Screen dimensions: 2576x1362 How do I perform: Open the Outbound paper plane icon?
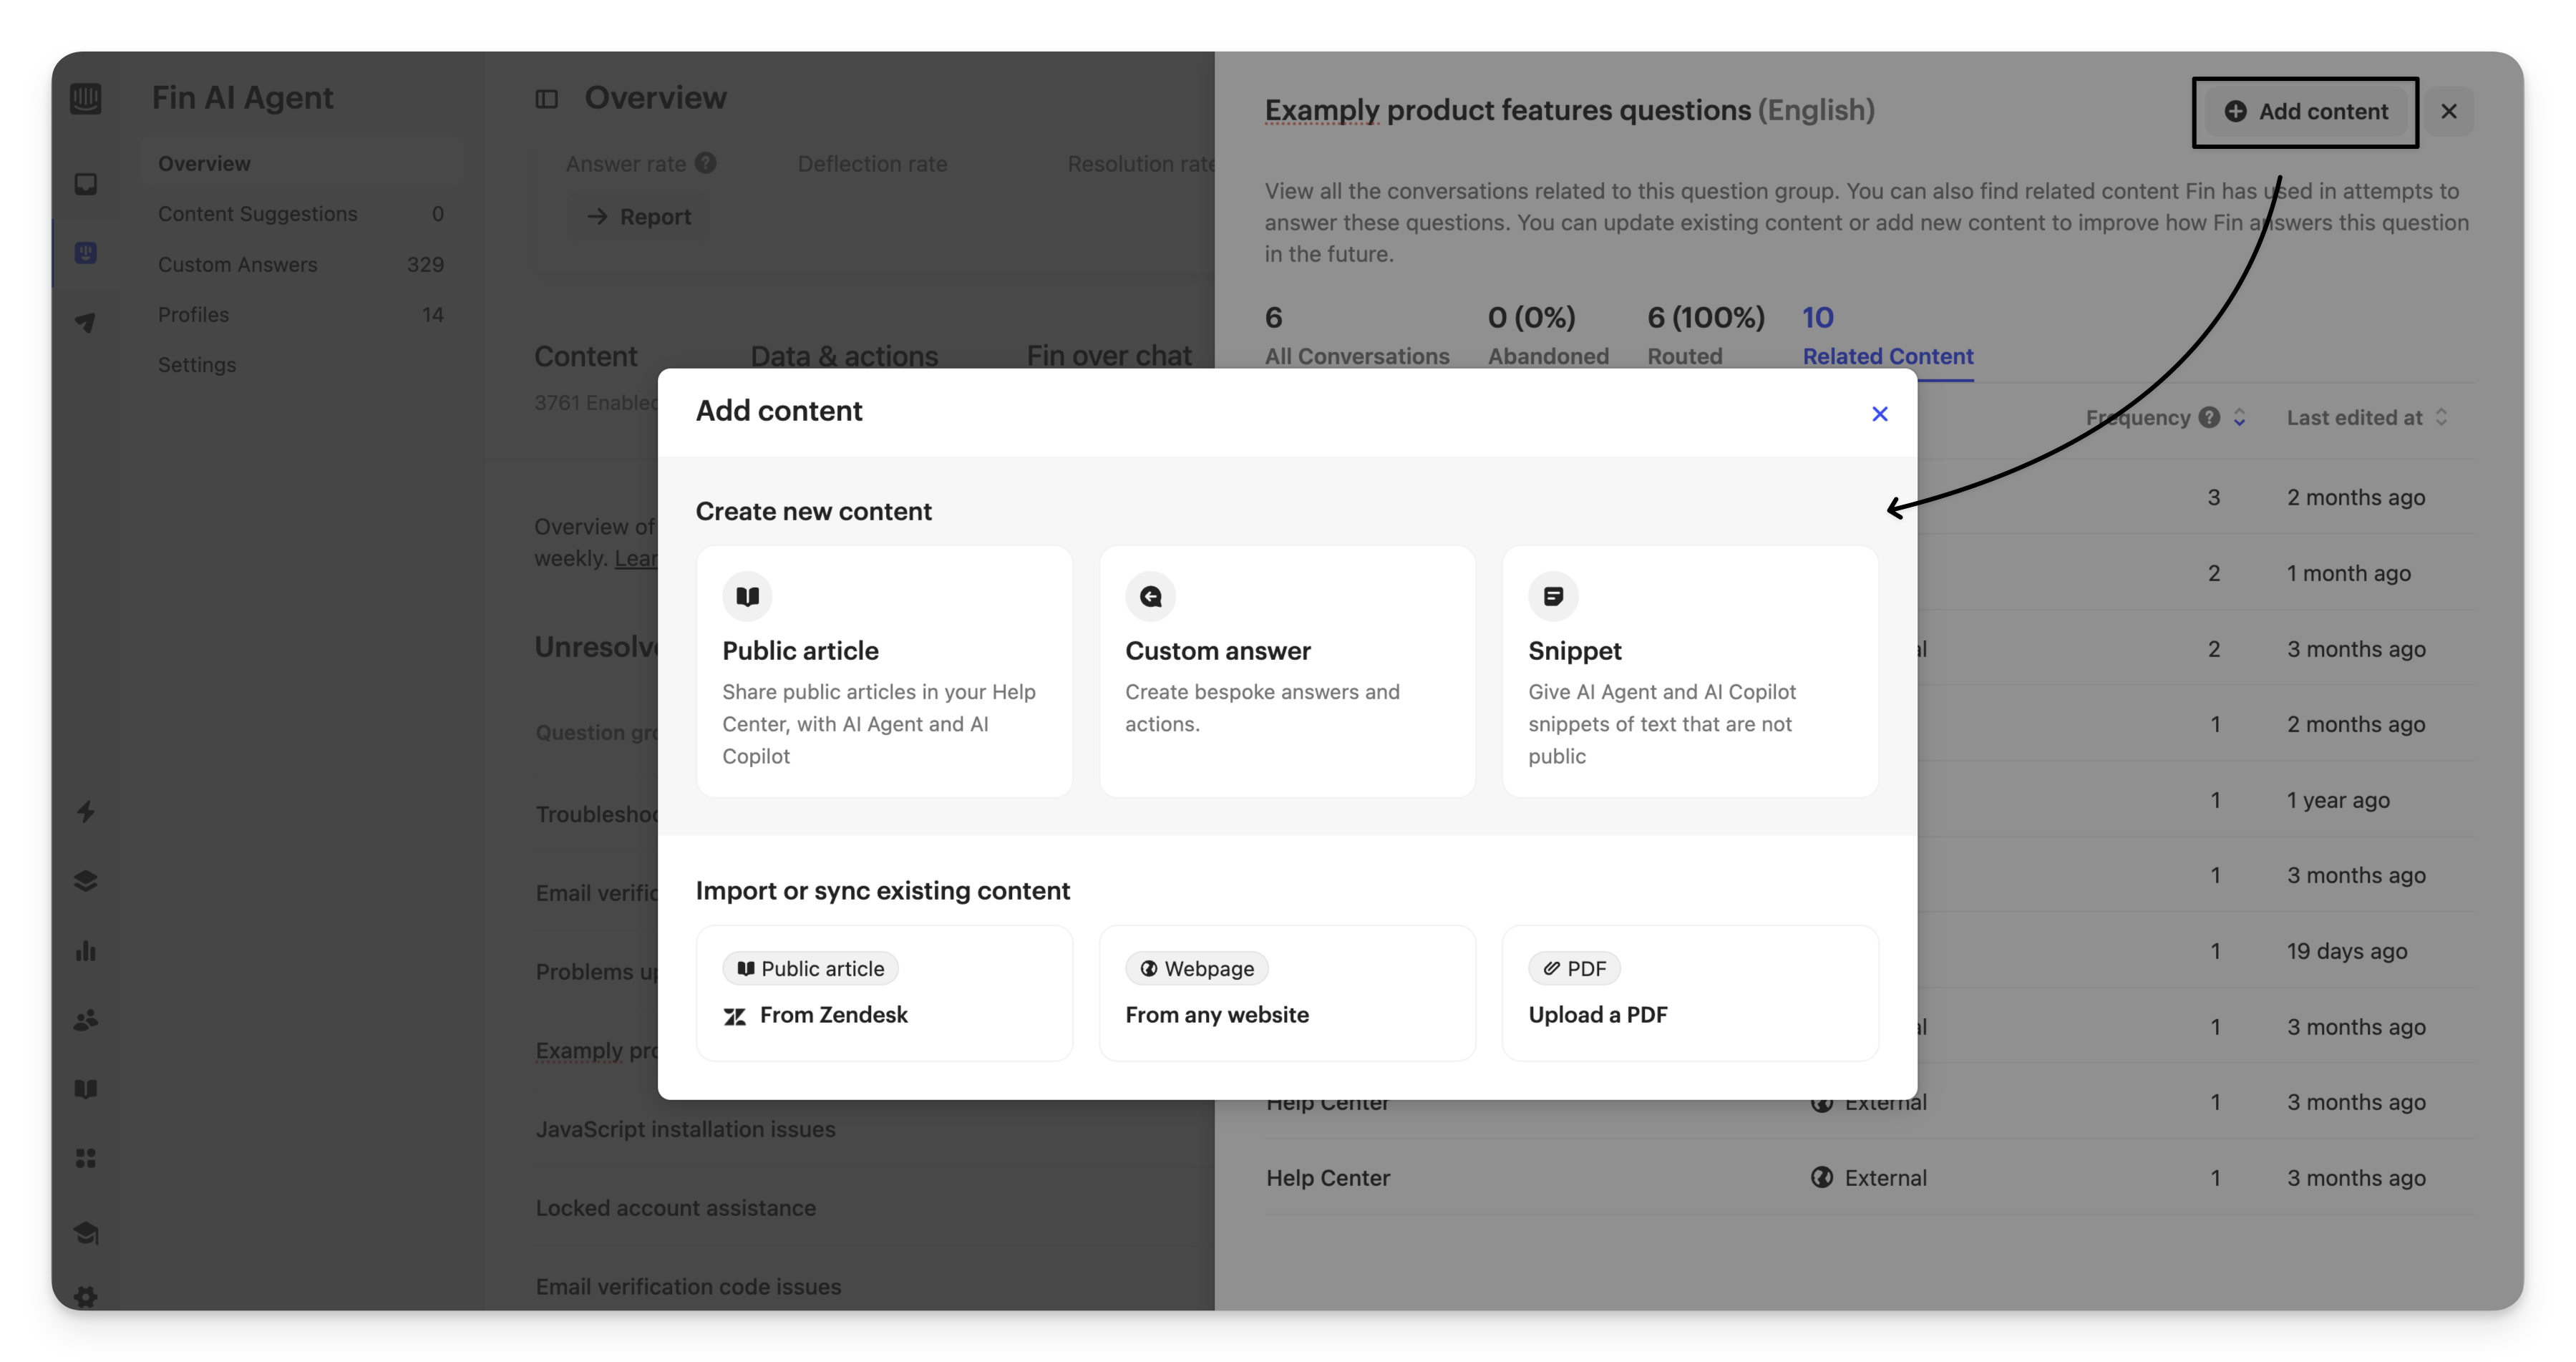(x=86, y=322)
